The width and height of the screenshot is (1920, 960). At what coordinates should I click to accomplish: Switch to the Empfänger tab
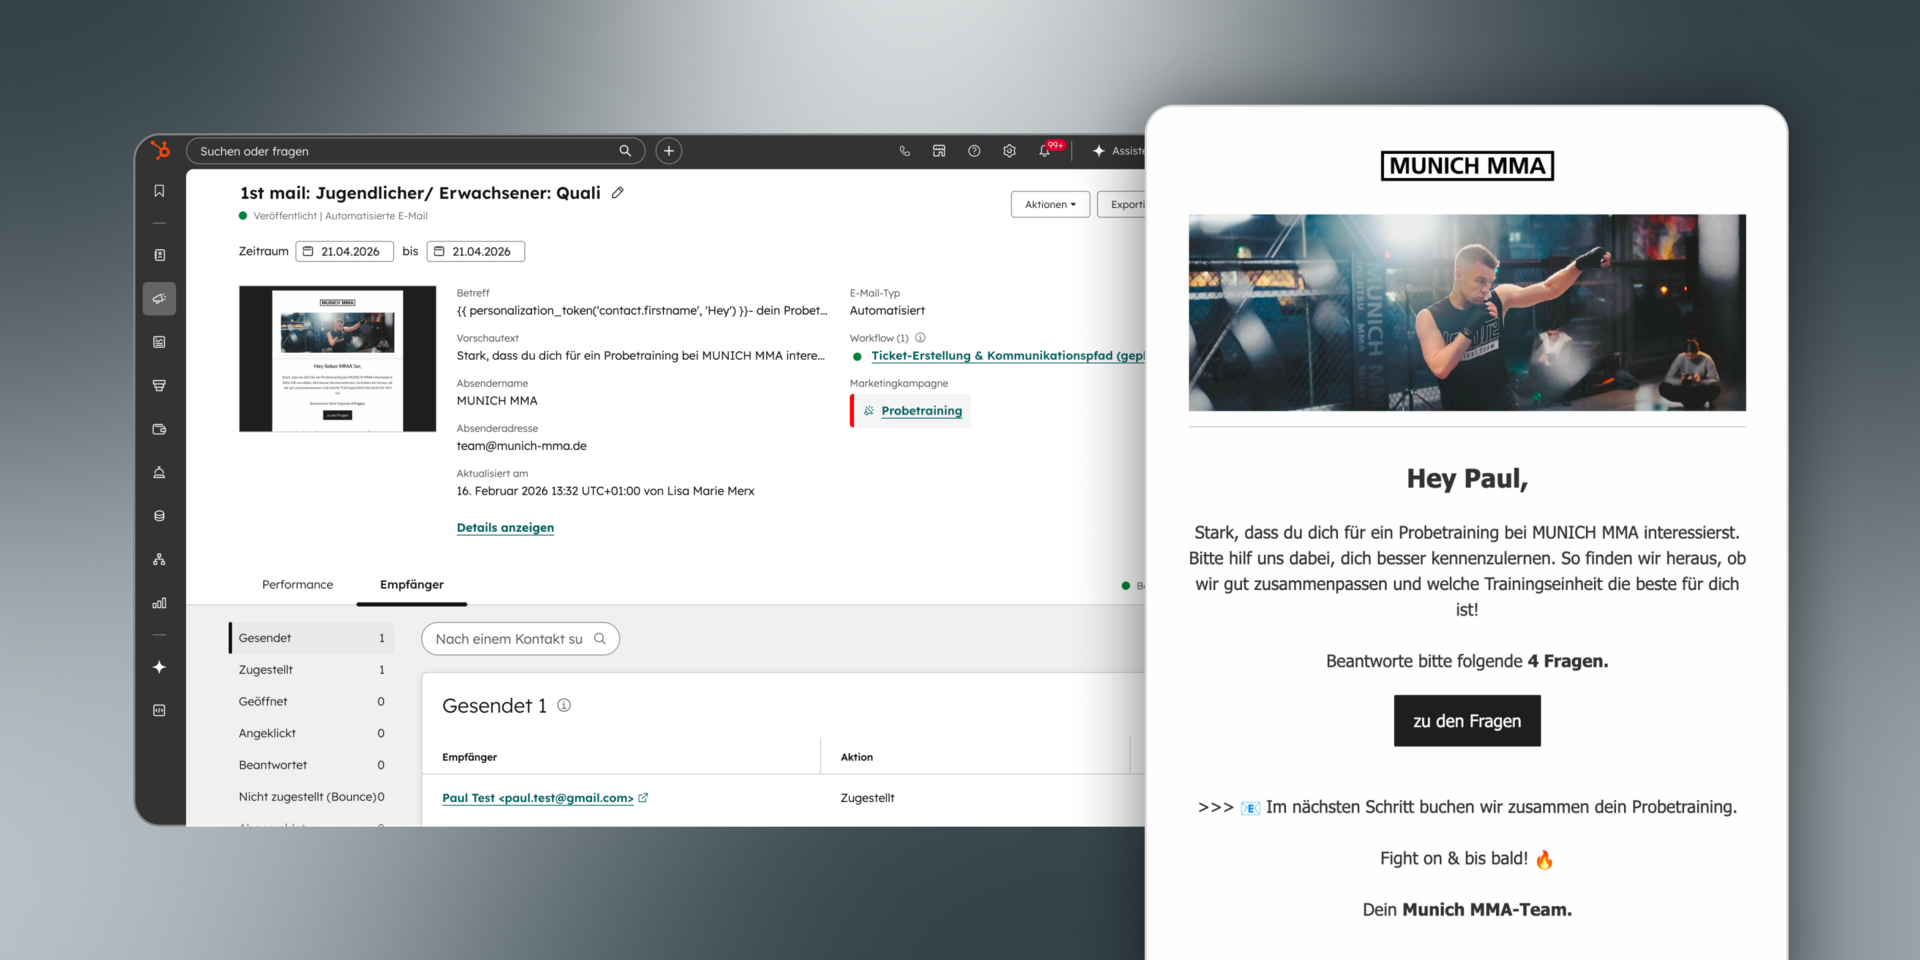pos(412,585)
